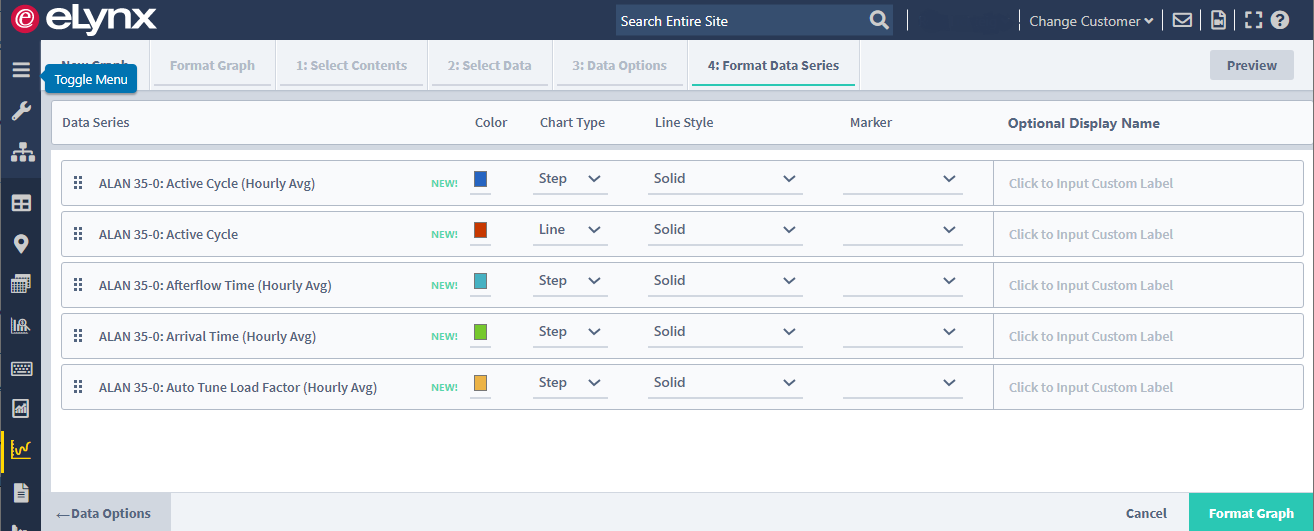Open Chart Type dropdown for Afterflow Time
The height and width of the screenshot is (531, 1314).
click(570, 281)
